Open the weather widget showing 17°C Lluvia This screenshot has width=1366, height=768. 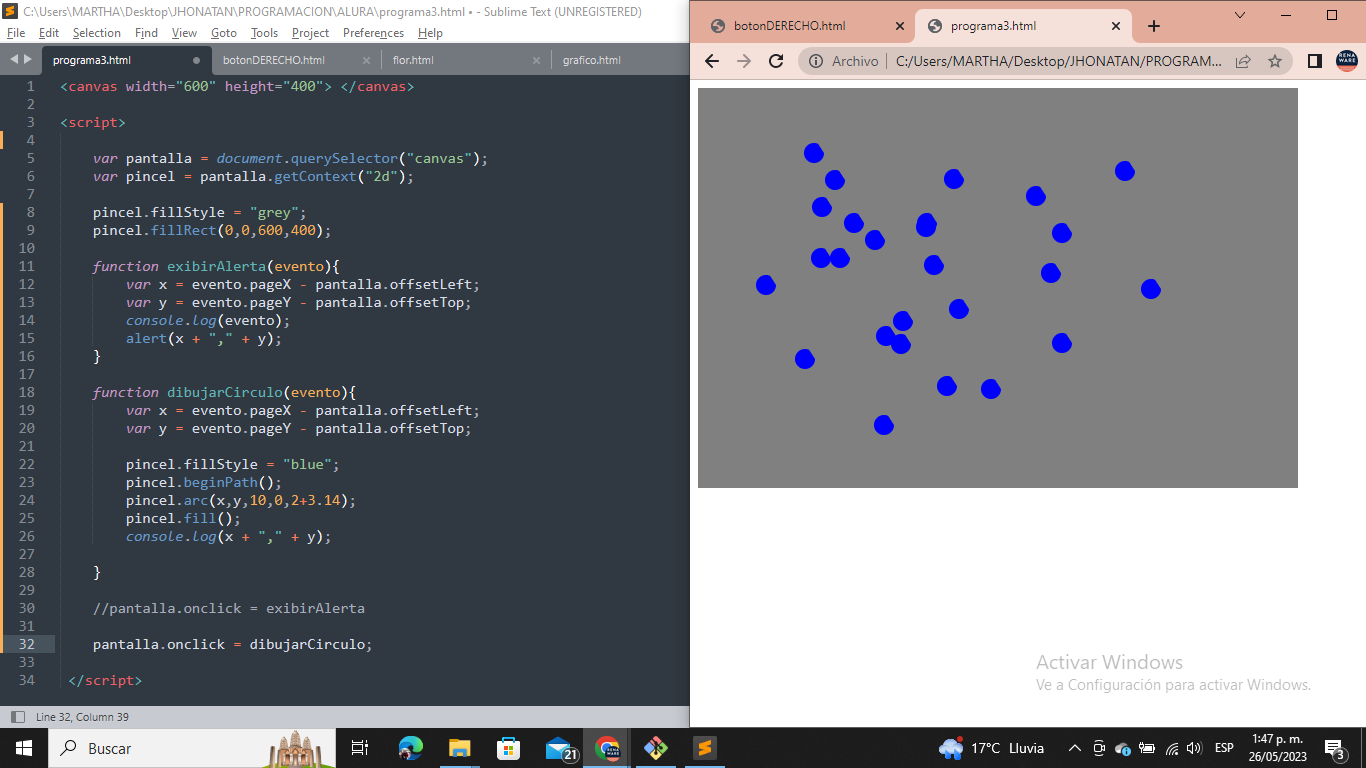click(991, 748)
